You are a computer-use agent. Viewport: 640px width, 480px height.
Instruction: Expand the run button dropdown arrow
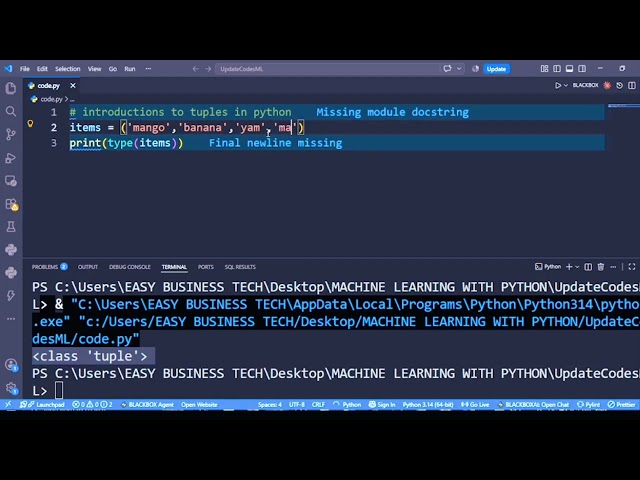click(566, 85)
